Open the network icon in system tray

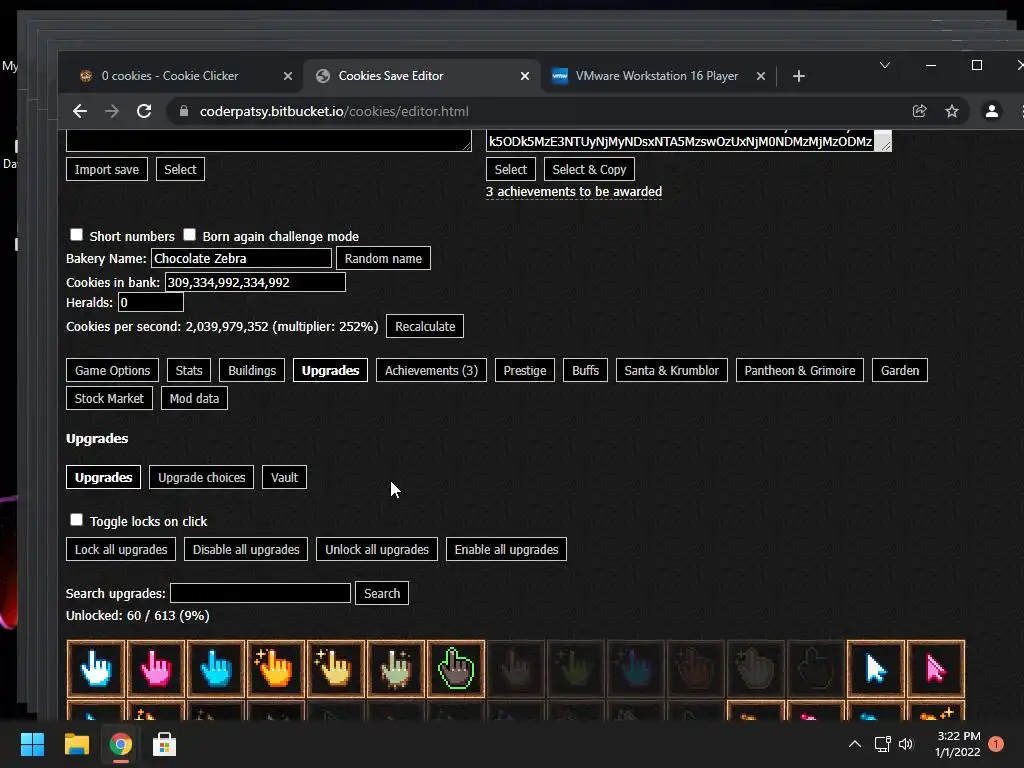click(882, 744)
